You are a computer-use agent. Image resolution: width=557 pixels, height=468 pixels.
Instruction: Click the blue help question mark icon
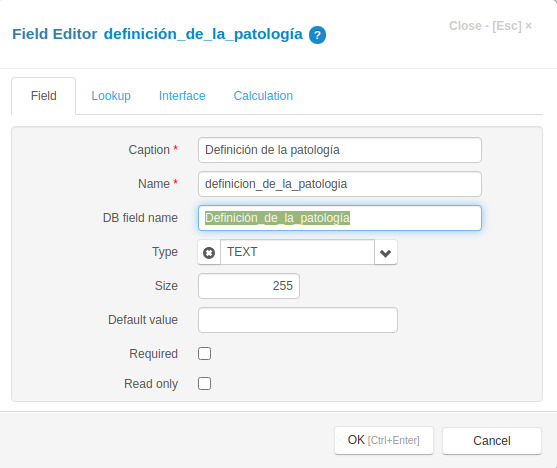coord(317,35)
